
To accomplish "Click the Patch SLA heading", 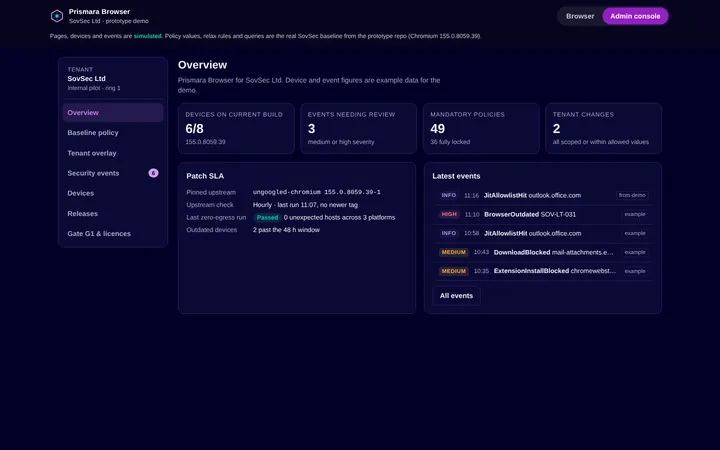I will (205, 176).
